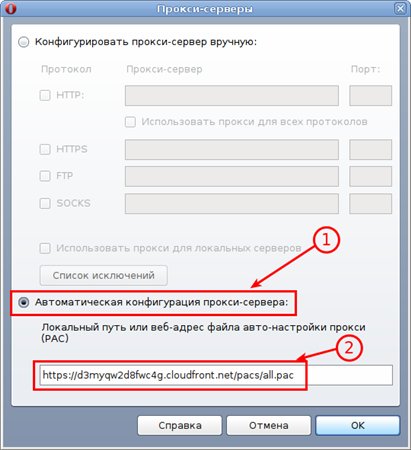Click the HTTP proxy server address field
The width and height of the screenshot is (411, 450).
tap(232, 95)
